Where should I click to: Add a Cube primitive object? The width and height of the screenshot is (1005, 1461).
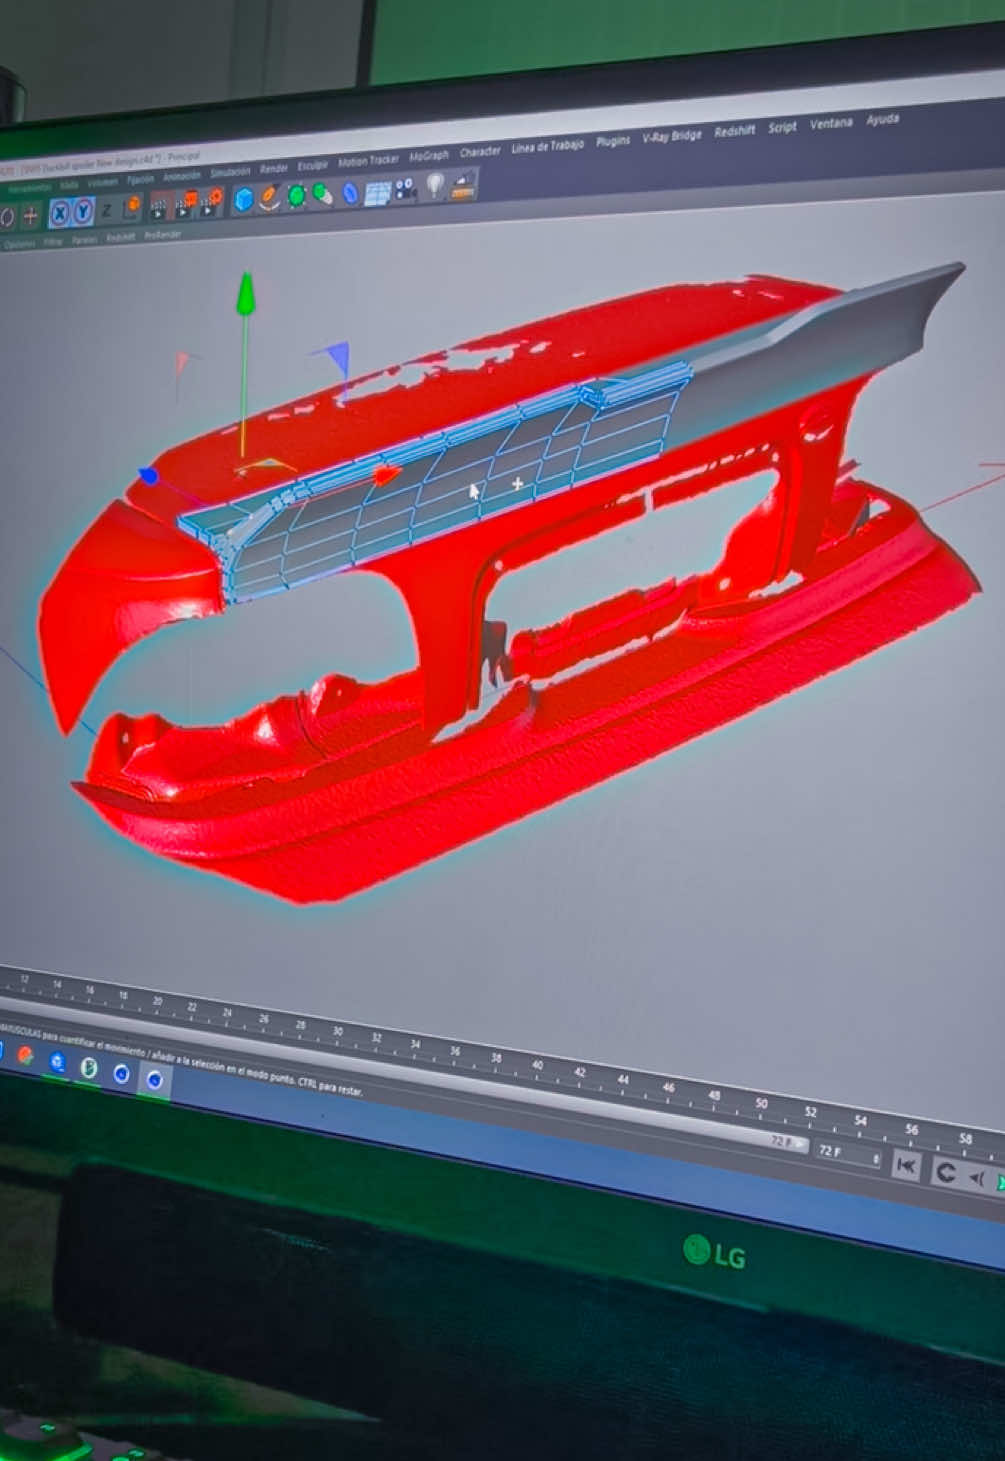243,200
